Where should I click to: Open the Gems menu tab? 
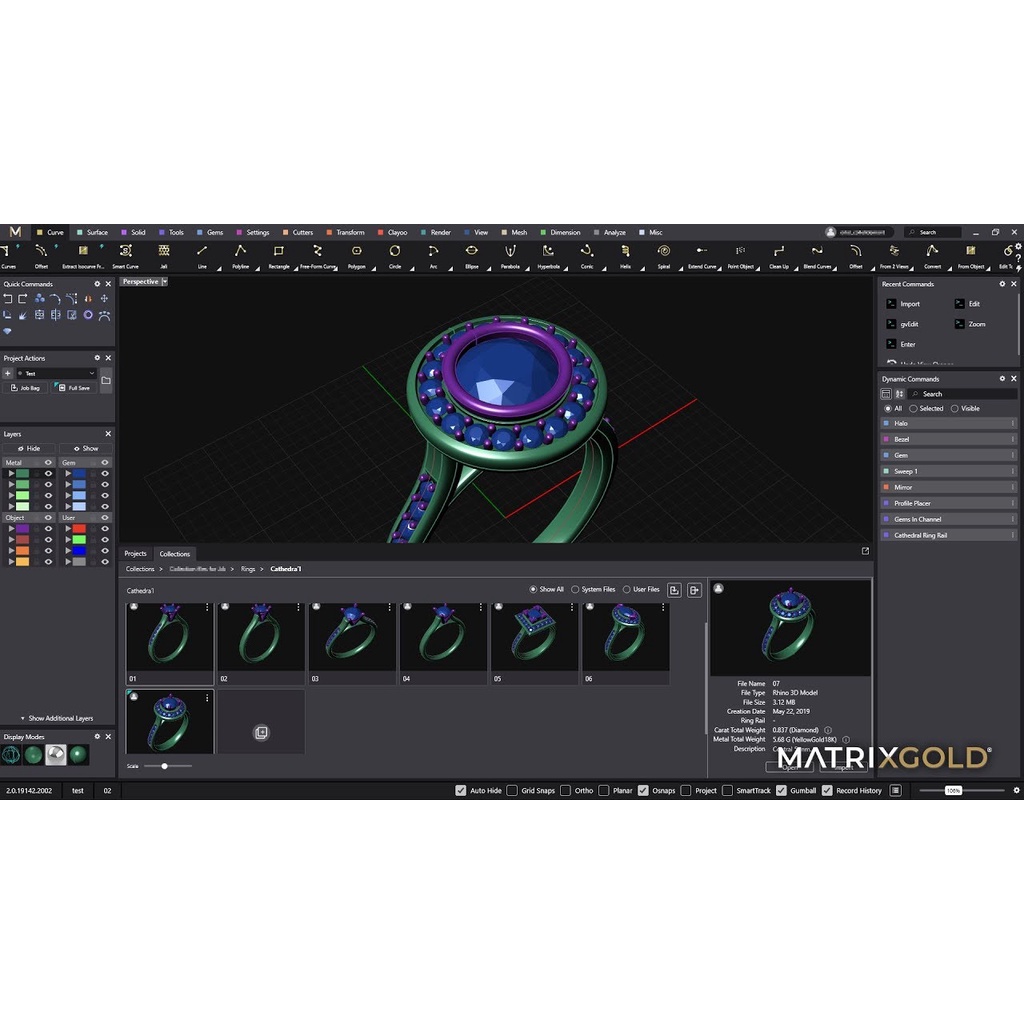[x=209, y=232]
